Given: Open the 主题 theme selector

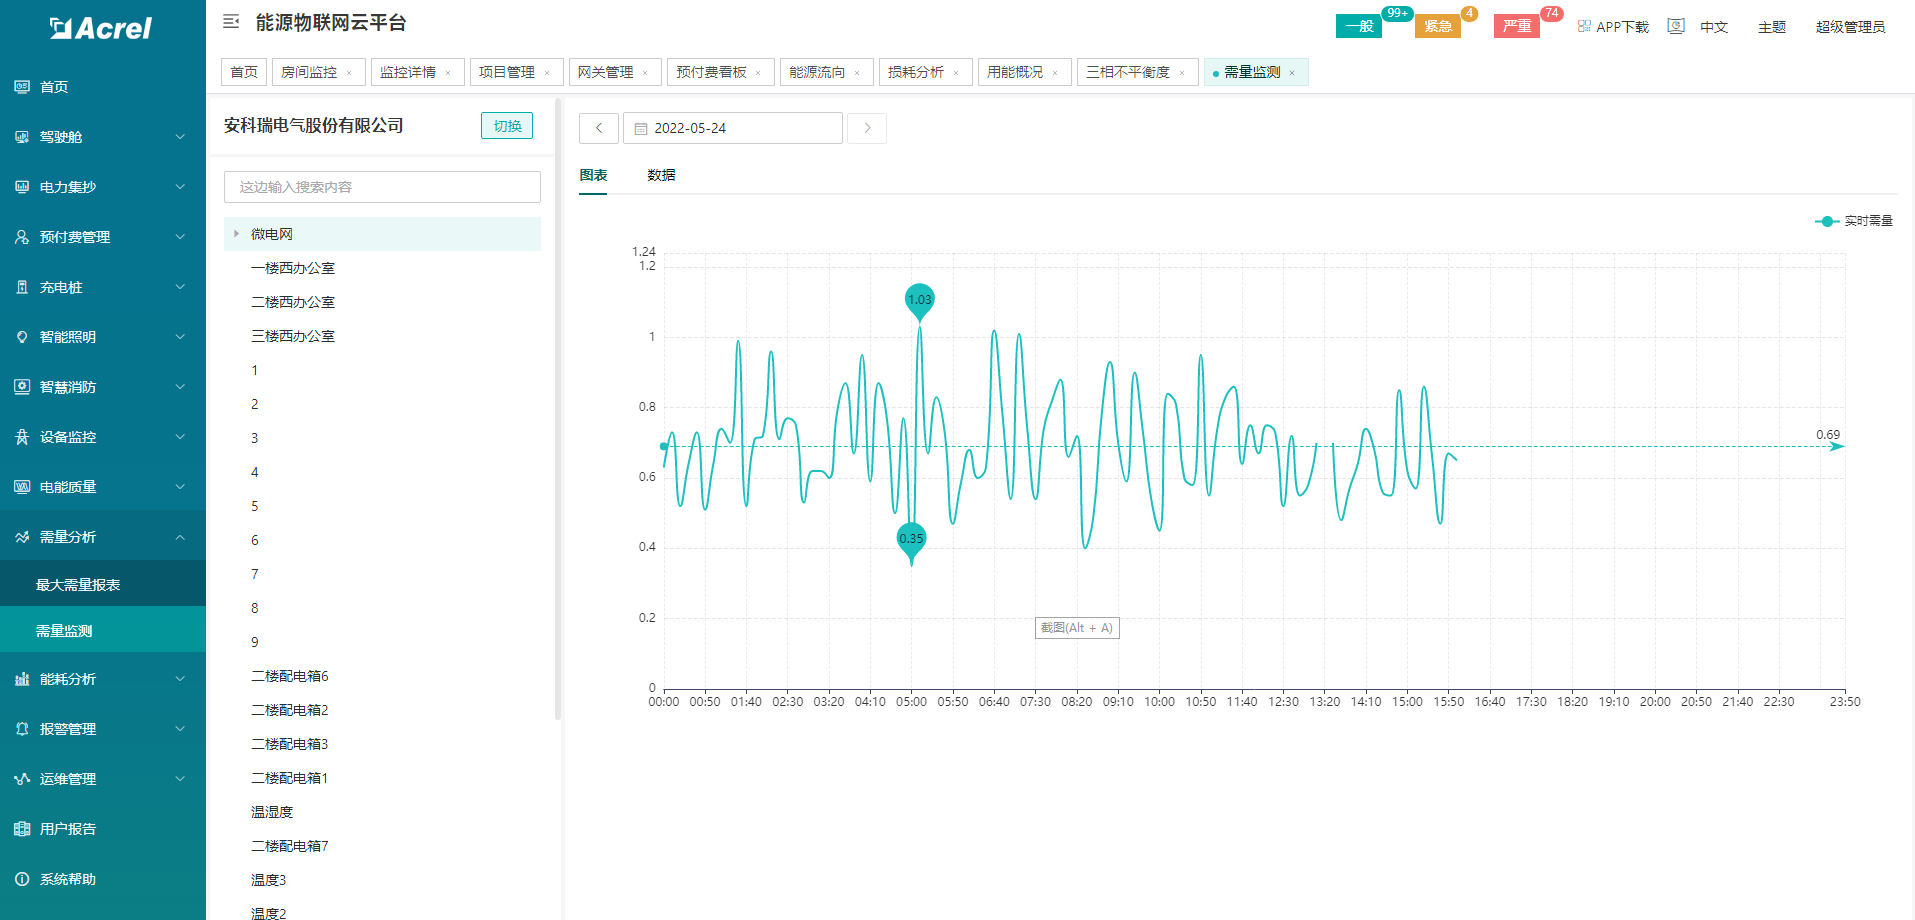Looking at the screenshot, I should (x=1772, y=27).
